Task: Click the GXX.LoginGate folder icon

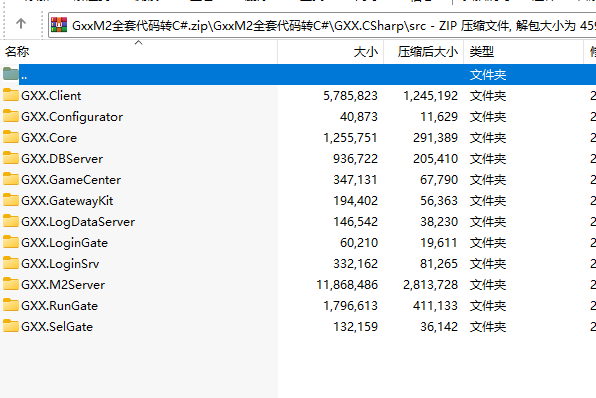Action: (x=11, y=242)
